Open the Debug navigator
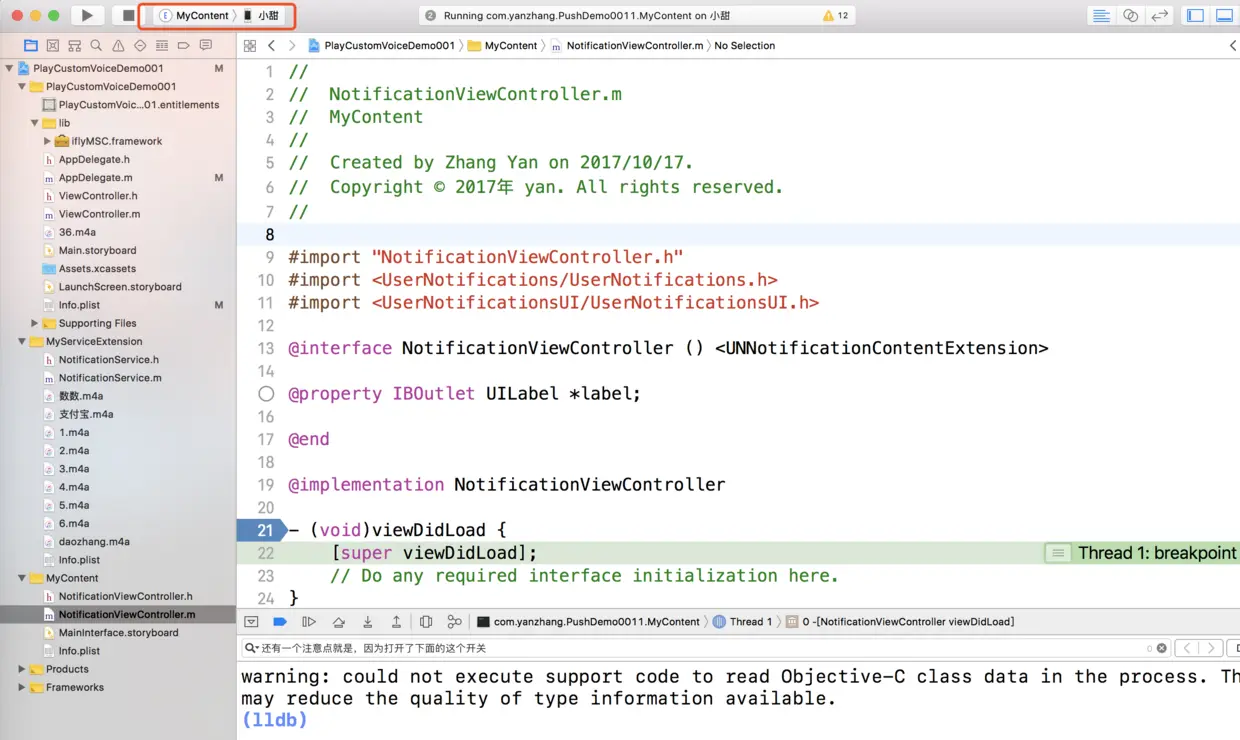 click(x=162, y=46)
